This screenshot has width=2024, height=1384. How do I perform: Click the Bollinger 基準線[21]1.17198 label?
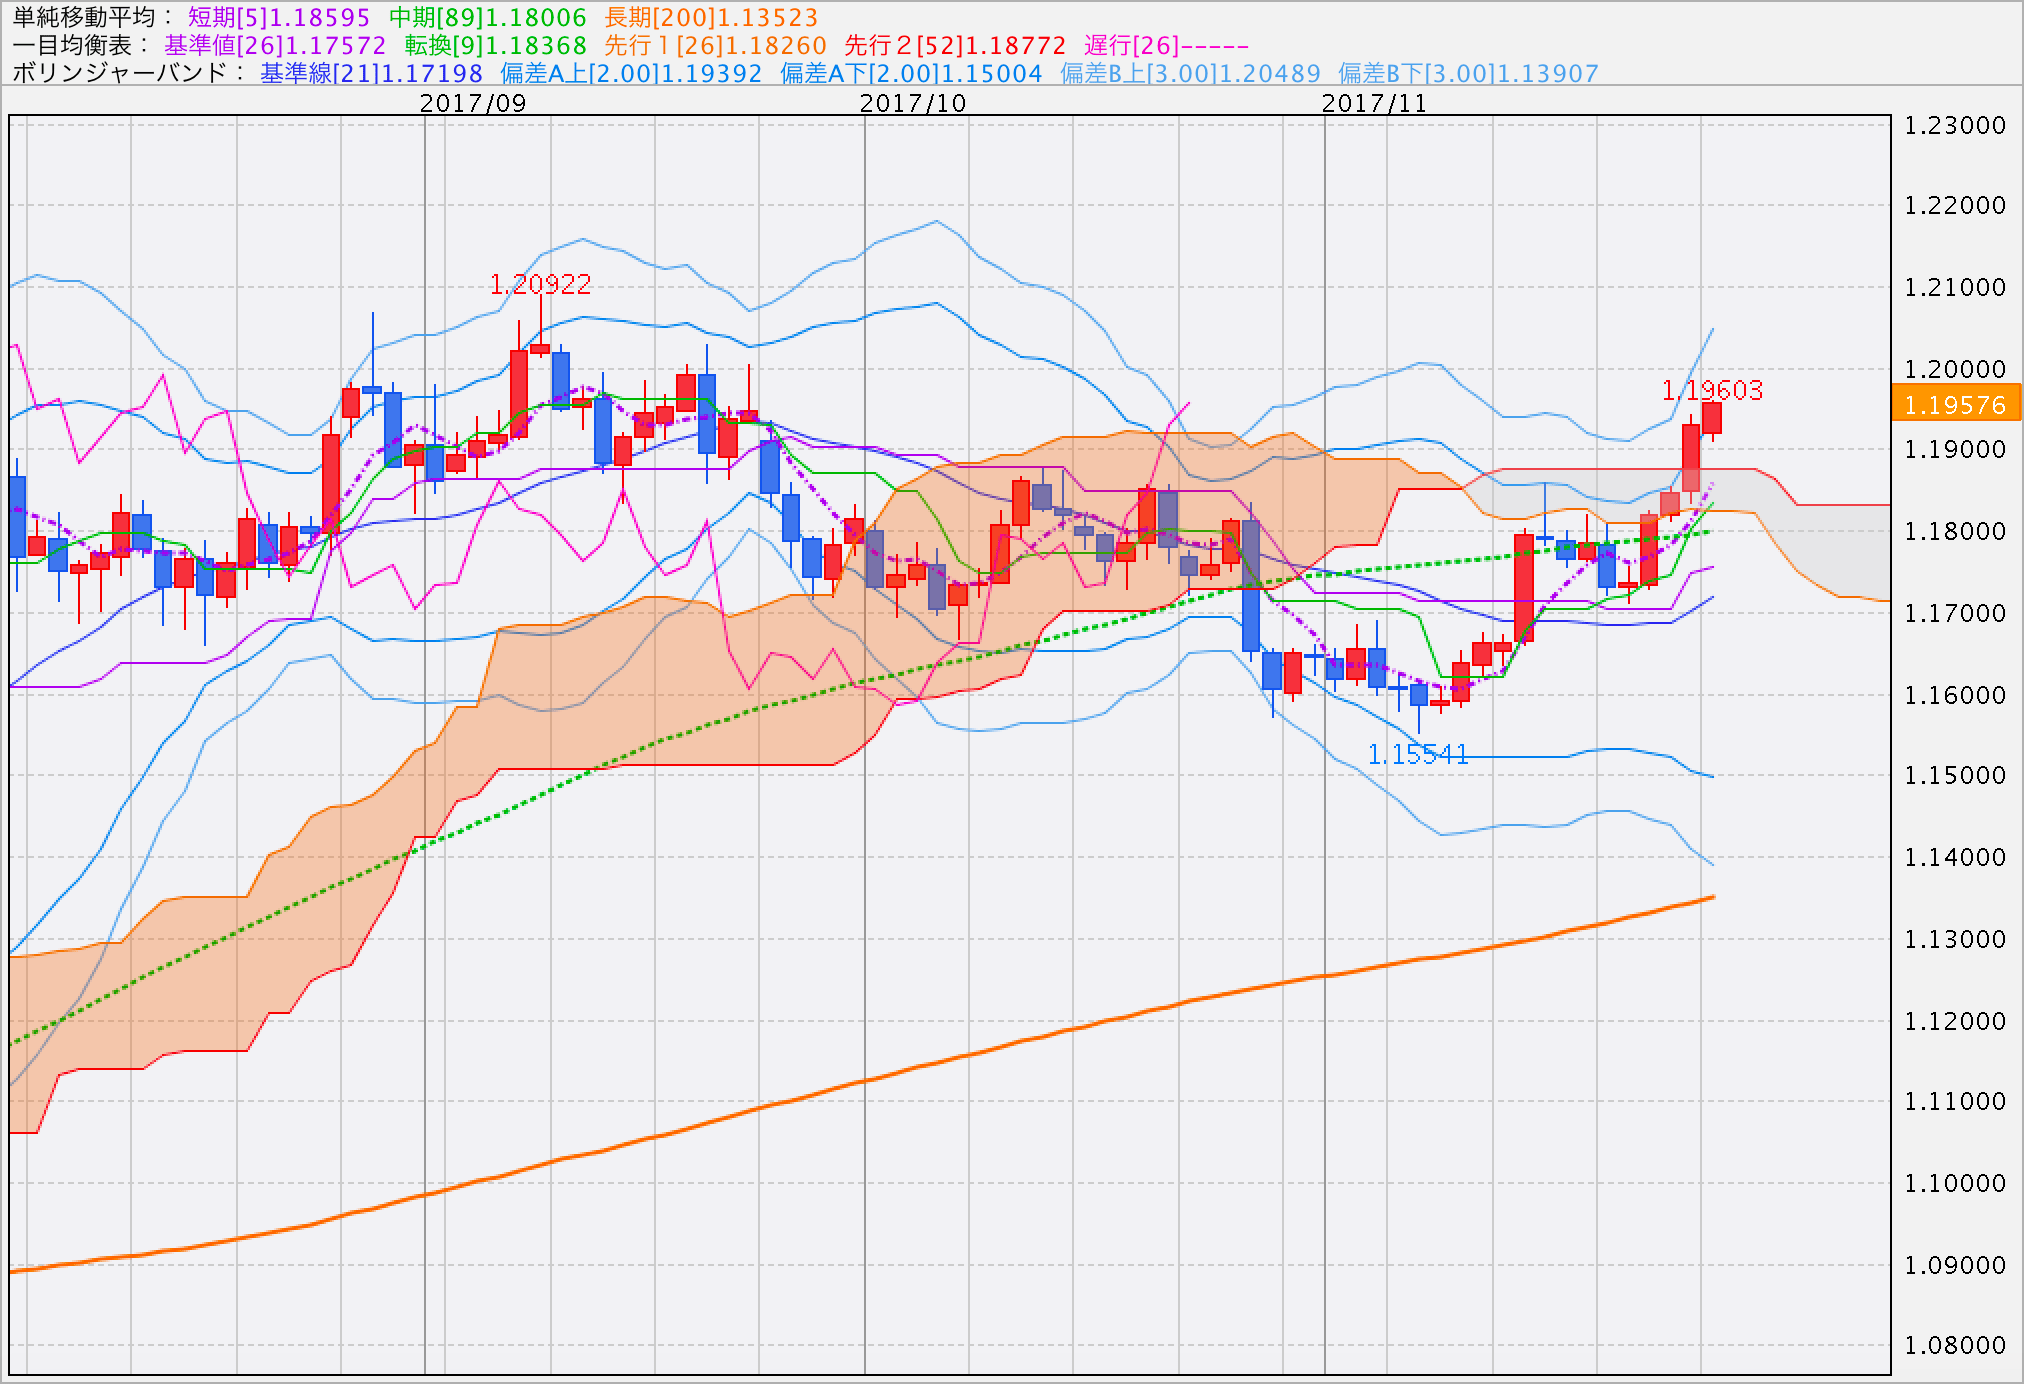(x=371, y=74)
